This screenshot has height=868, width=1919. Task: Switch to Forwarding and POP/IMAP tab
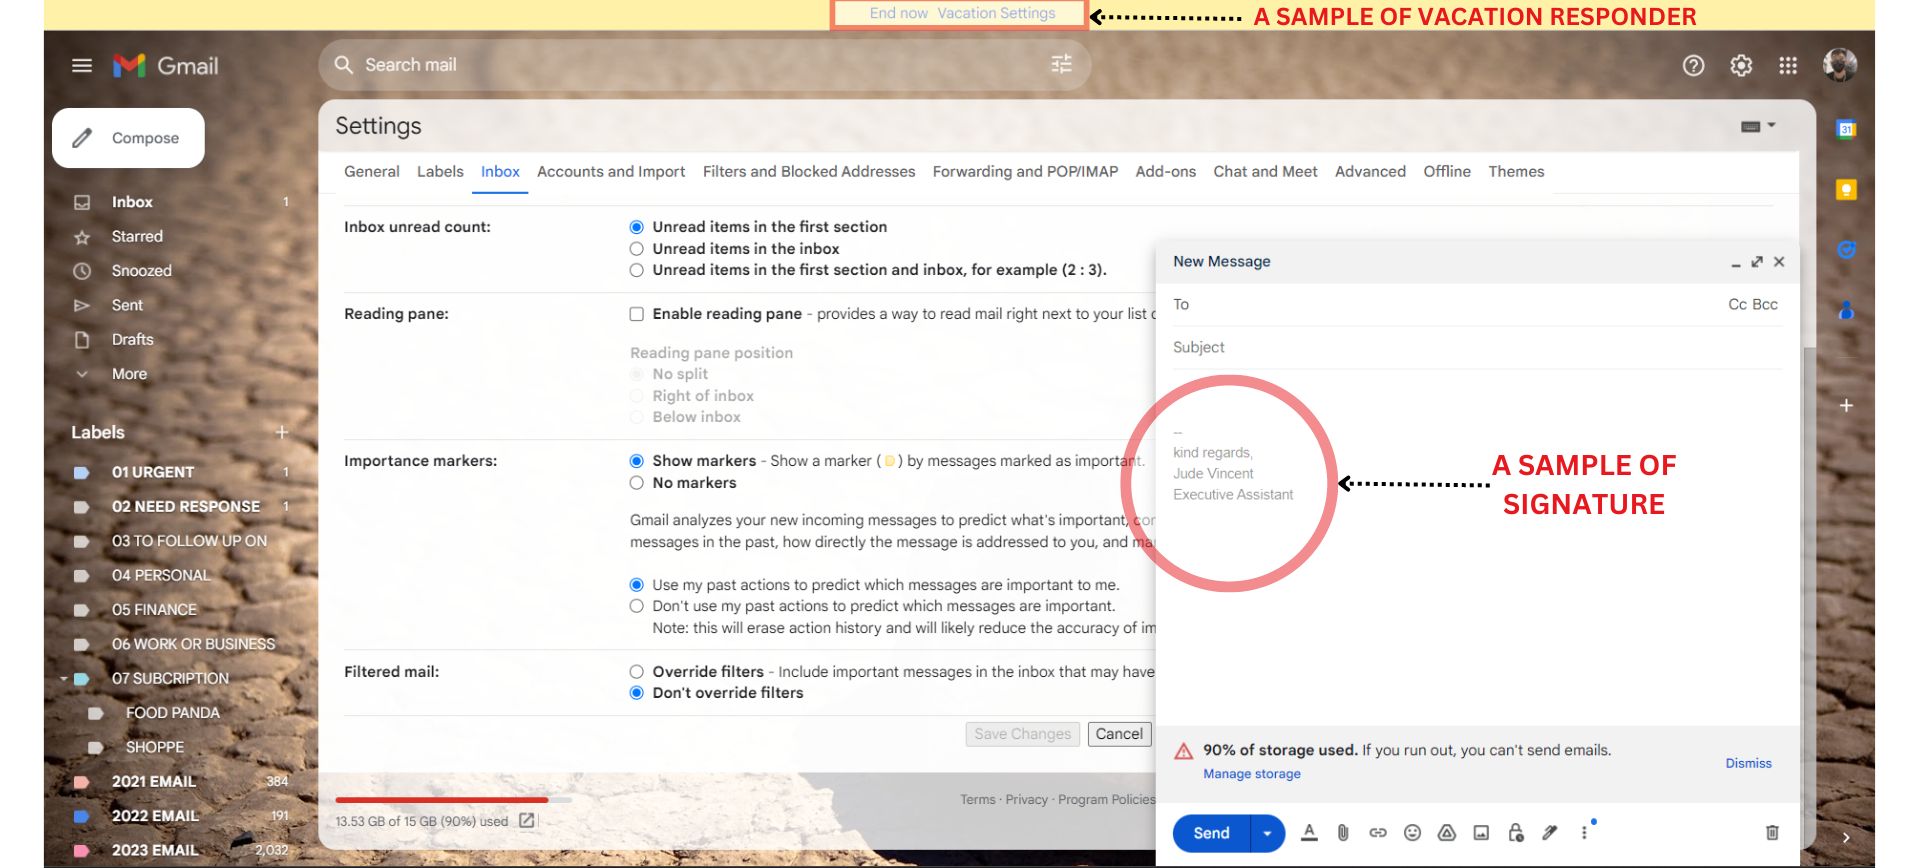click(1025, 172)
